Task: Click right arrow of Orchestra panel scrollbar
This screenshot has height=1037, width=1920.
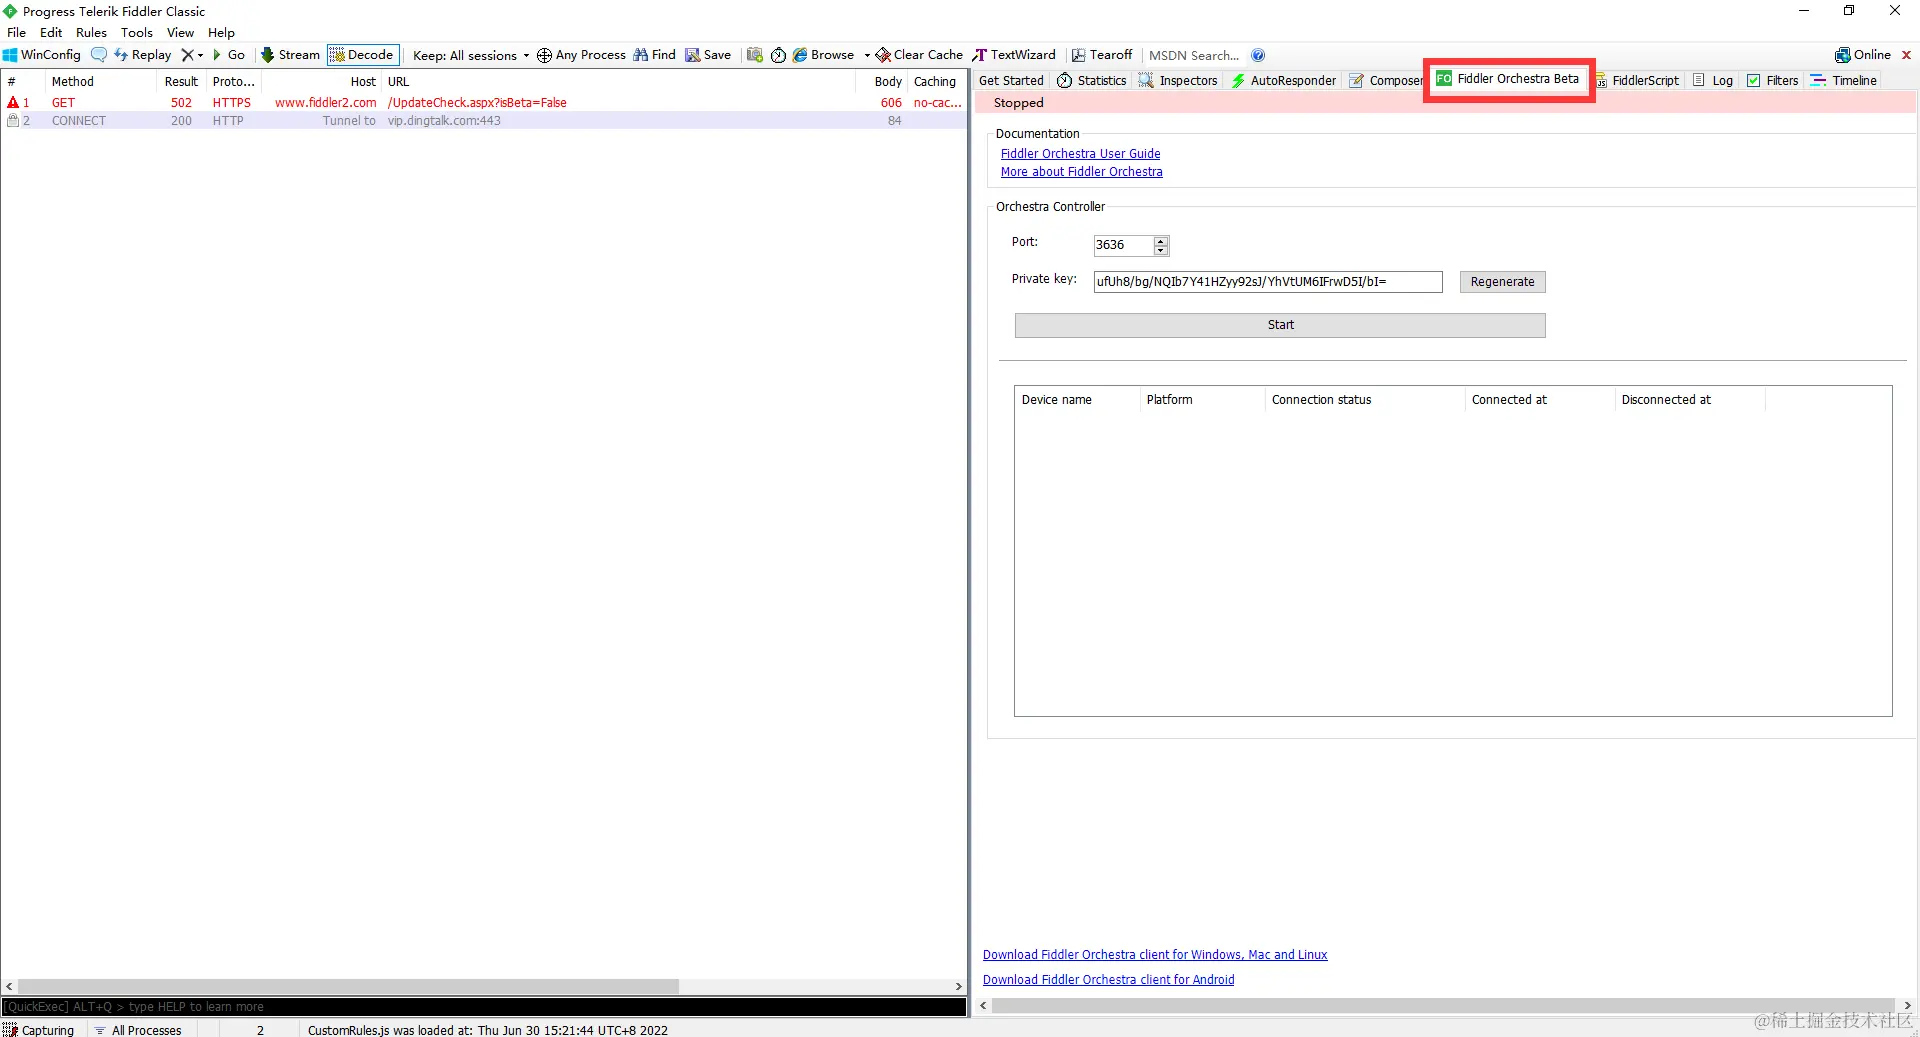Action: (1907, 1005)
